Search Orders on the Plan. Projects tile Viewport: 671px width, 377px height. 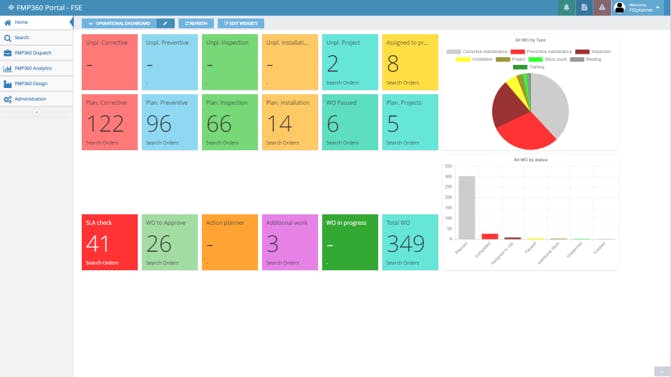pyautogui.click(x=402, y=142)
